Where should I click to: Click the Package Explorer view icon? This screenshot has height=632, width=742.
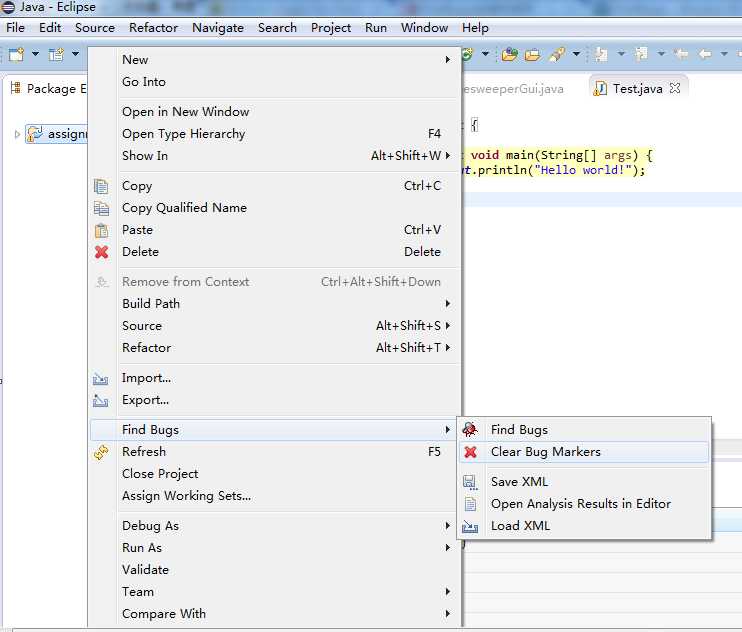click(x=16, y=88)
